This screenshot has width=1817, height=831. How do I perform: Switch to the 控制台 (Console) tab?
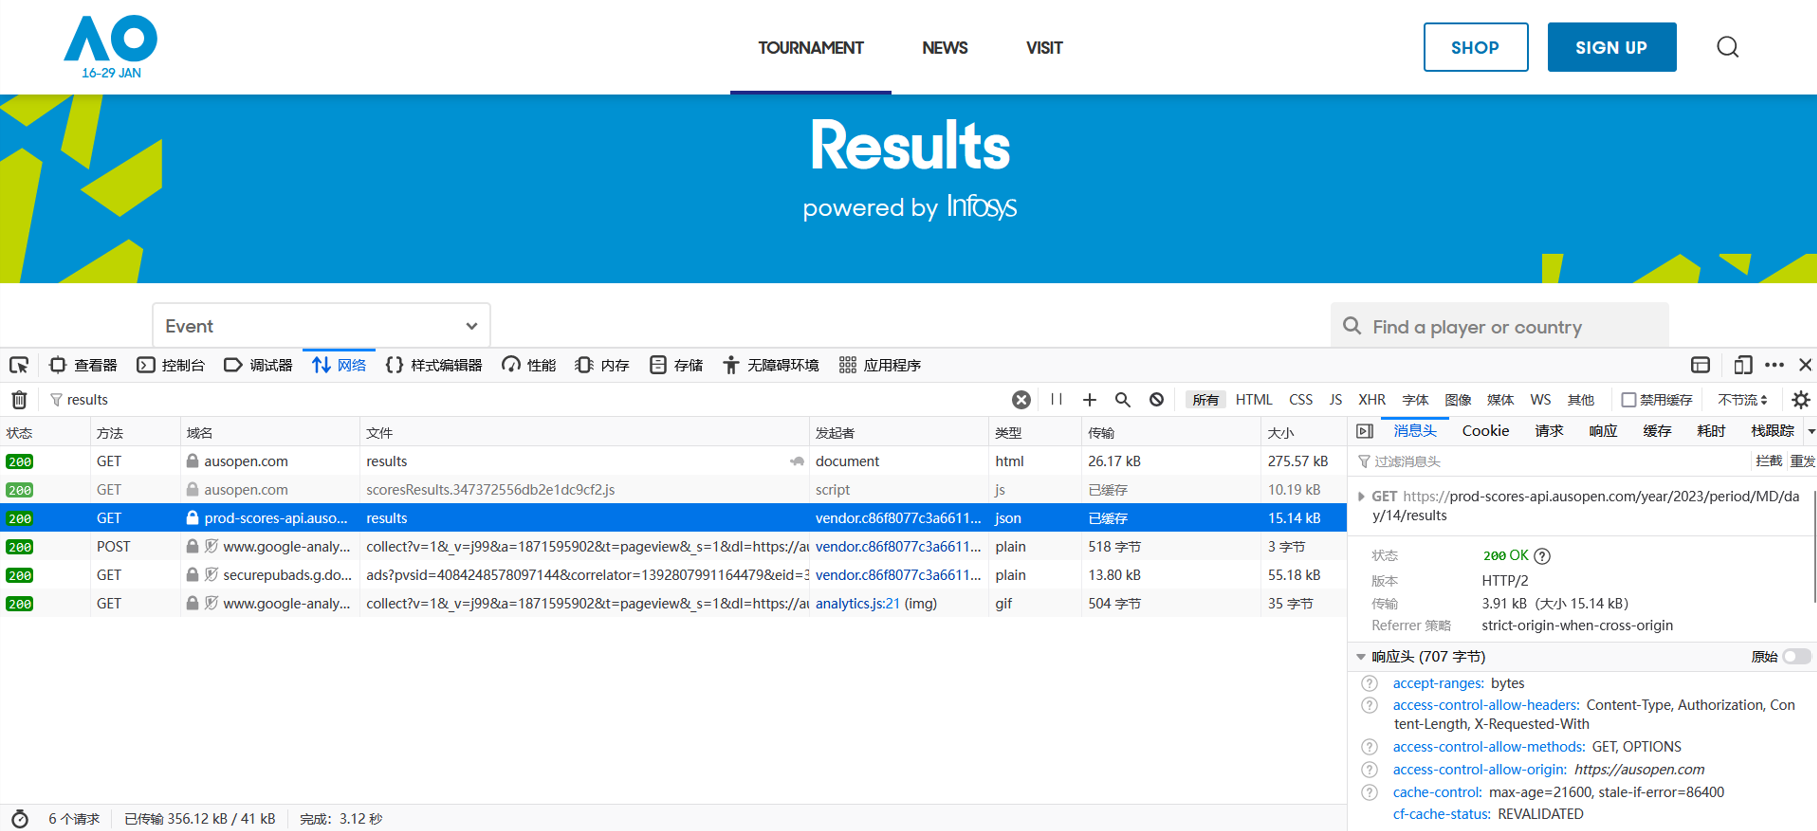(171, 365)
